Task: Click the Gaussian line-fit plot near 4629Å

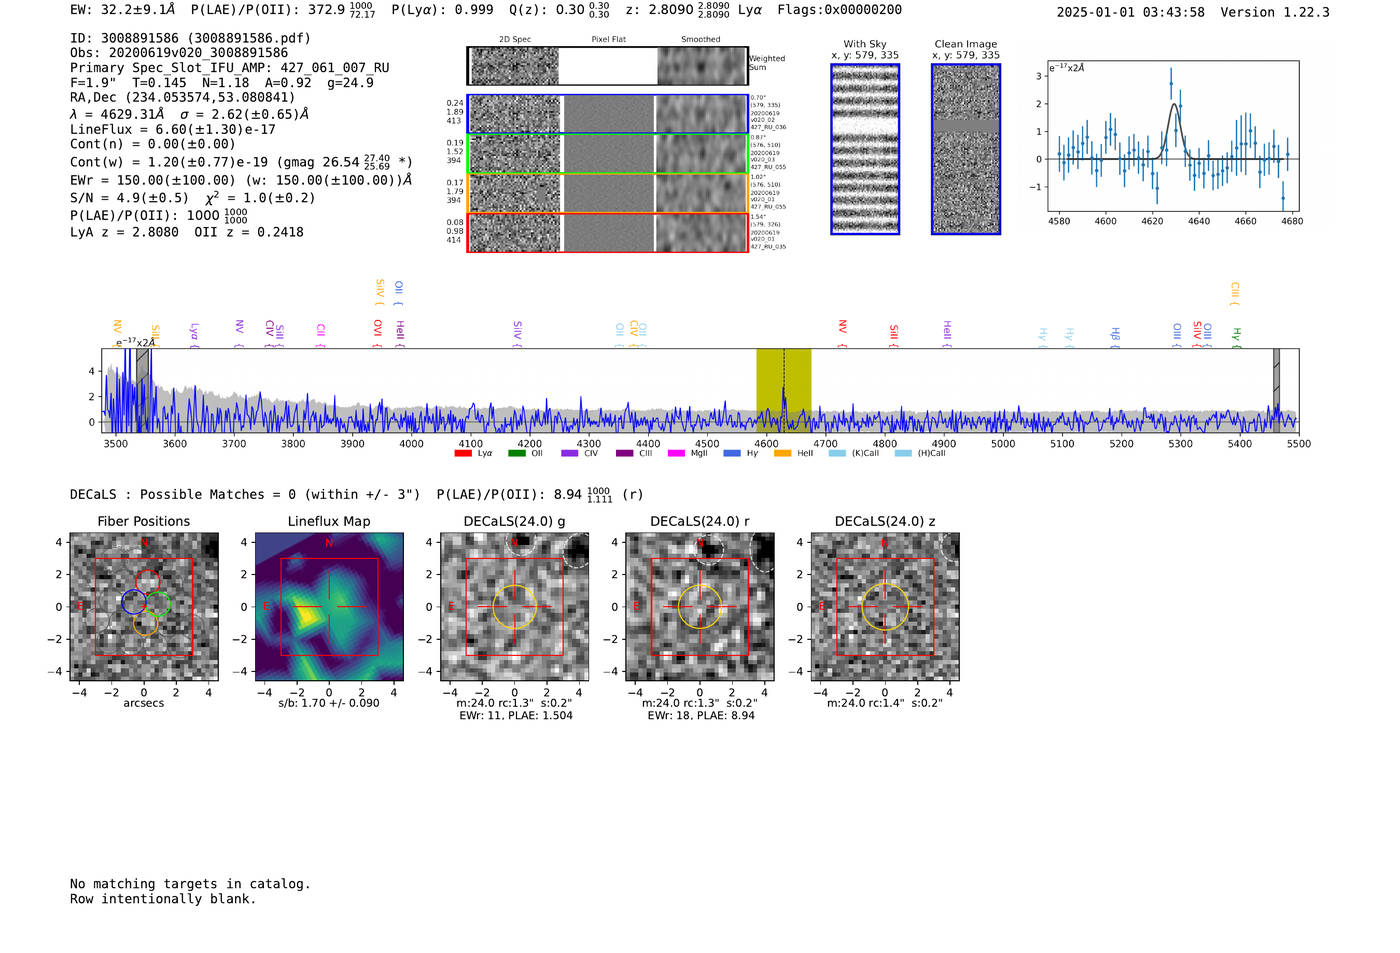Action: pos(1172,136)
